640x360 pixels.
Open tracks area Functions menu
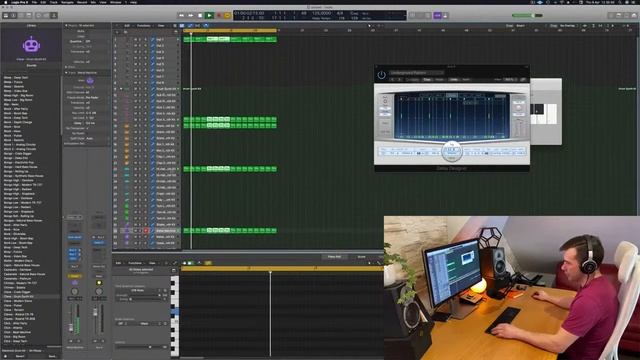(x=143, y=26)
